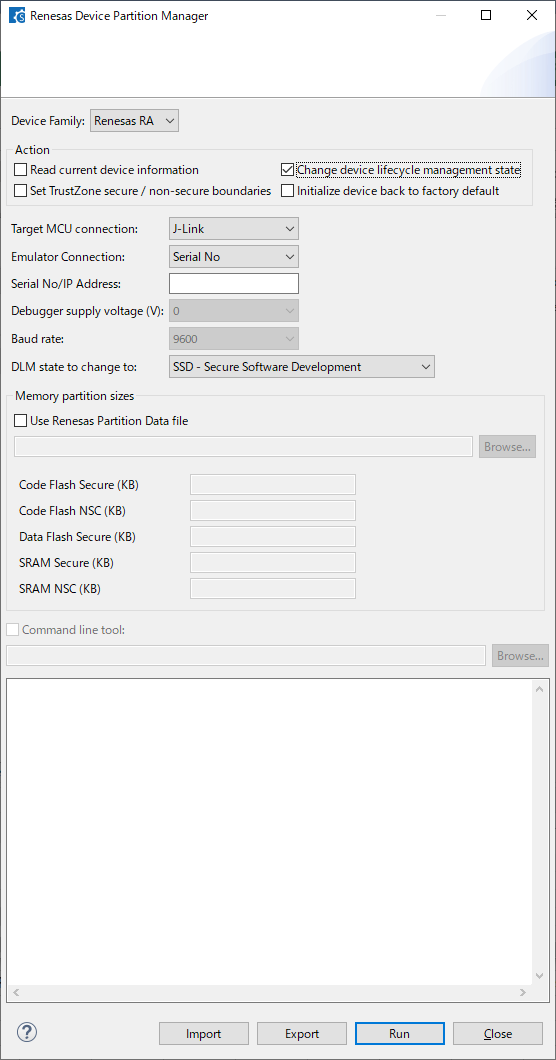Click output area scroll left arrow
The height and width of the screenshot is (1060, 556).
(16, 992)
